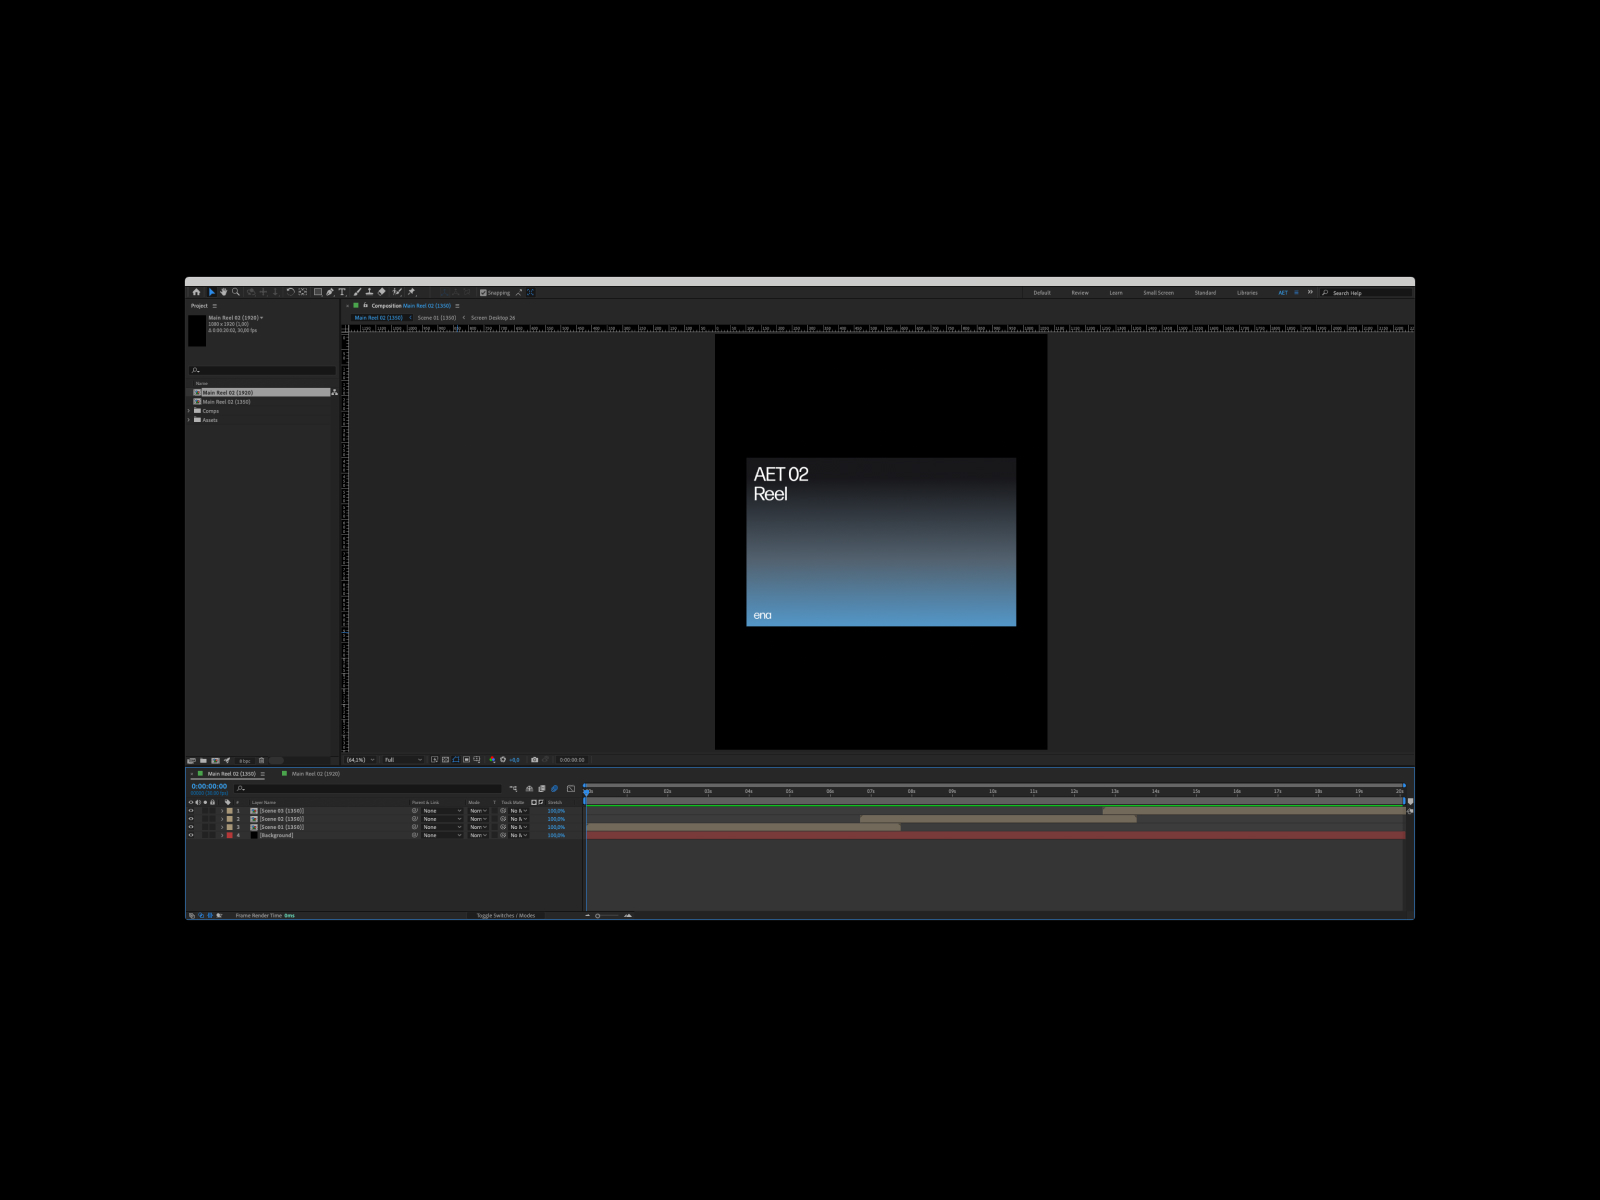
Task: Select the Clone Stamp tool
Action: (369, 292)
